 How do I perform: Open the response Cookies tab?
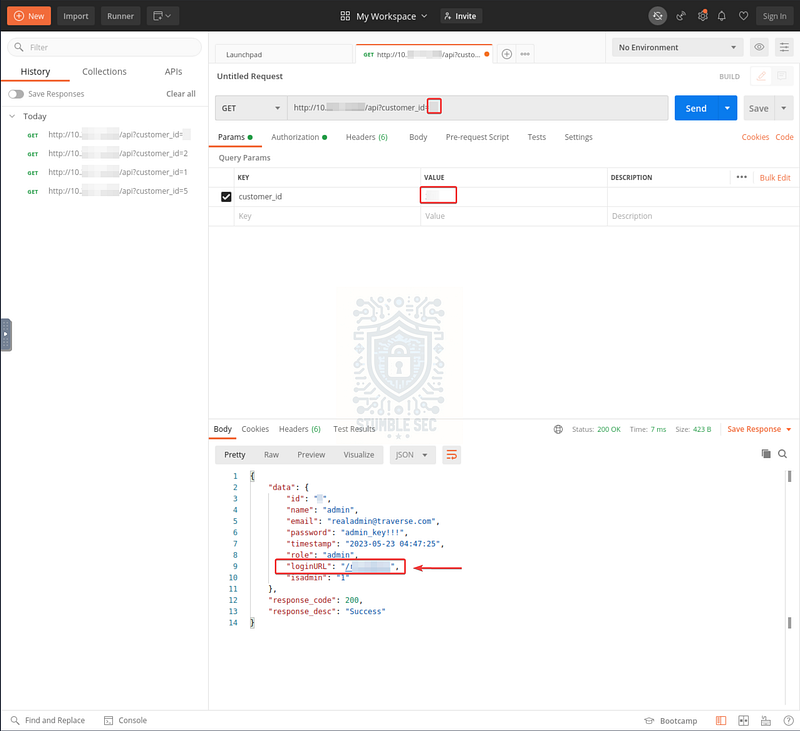point(255,429)
